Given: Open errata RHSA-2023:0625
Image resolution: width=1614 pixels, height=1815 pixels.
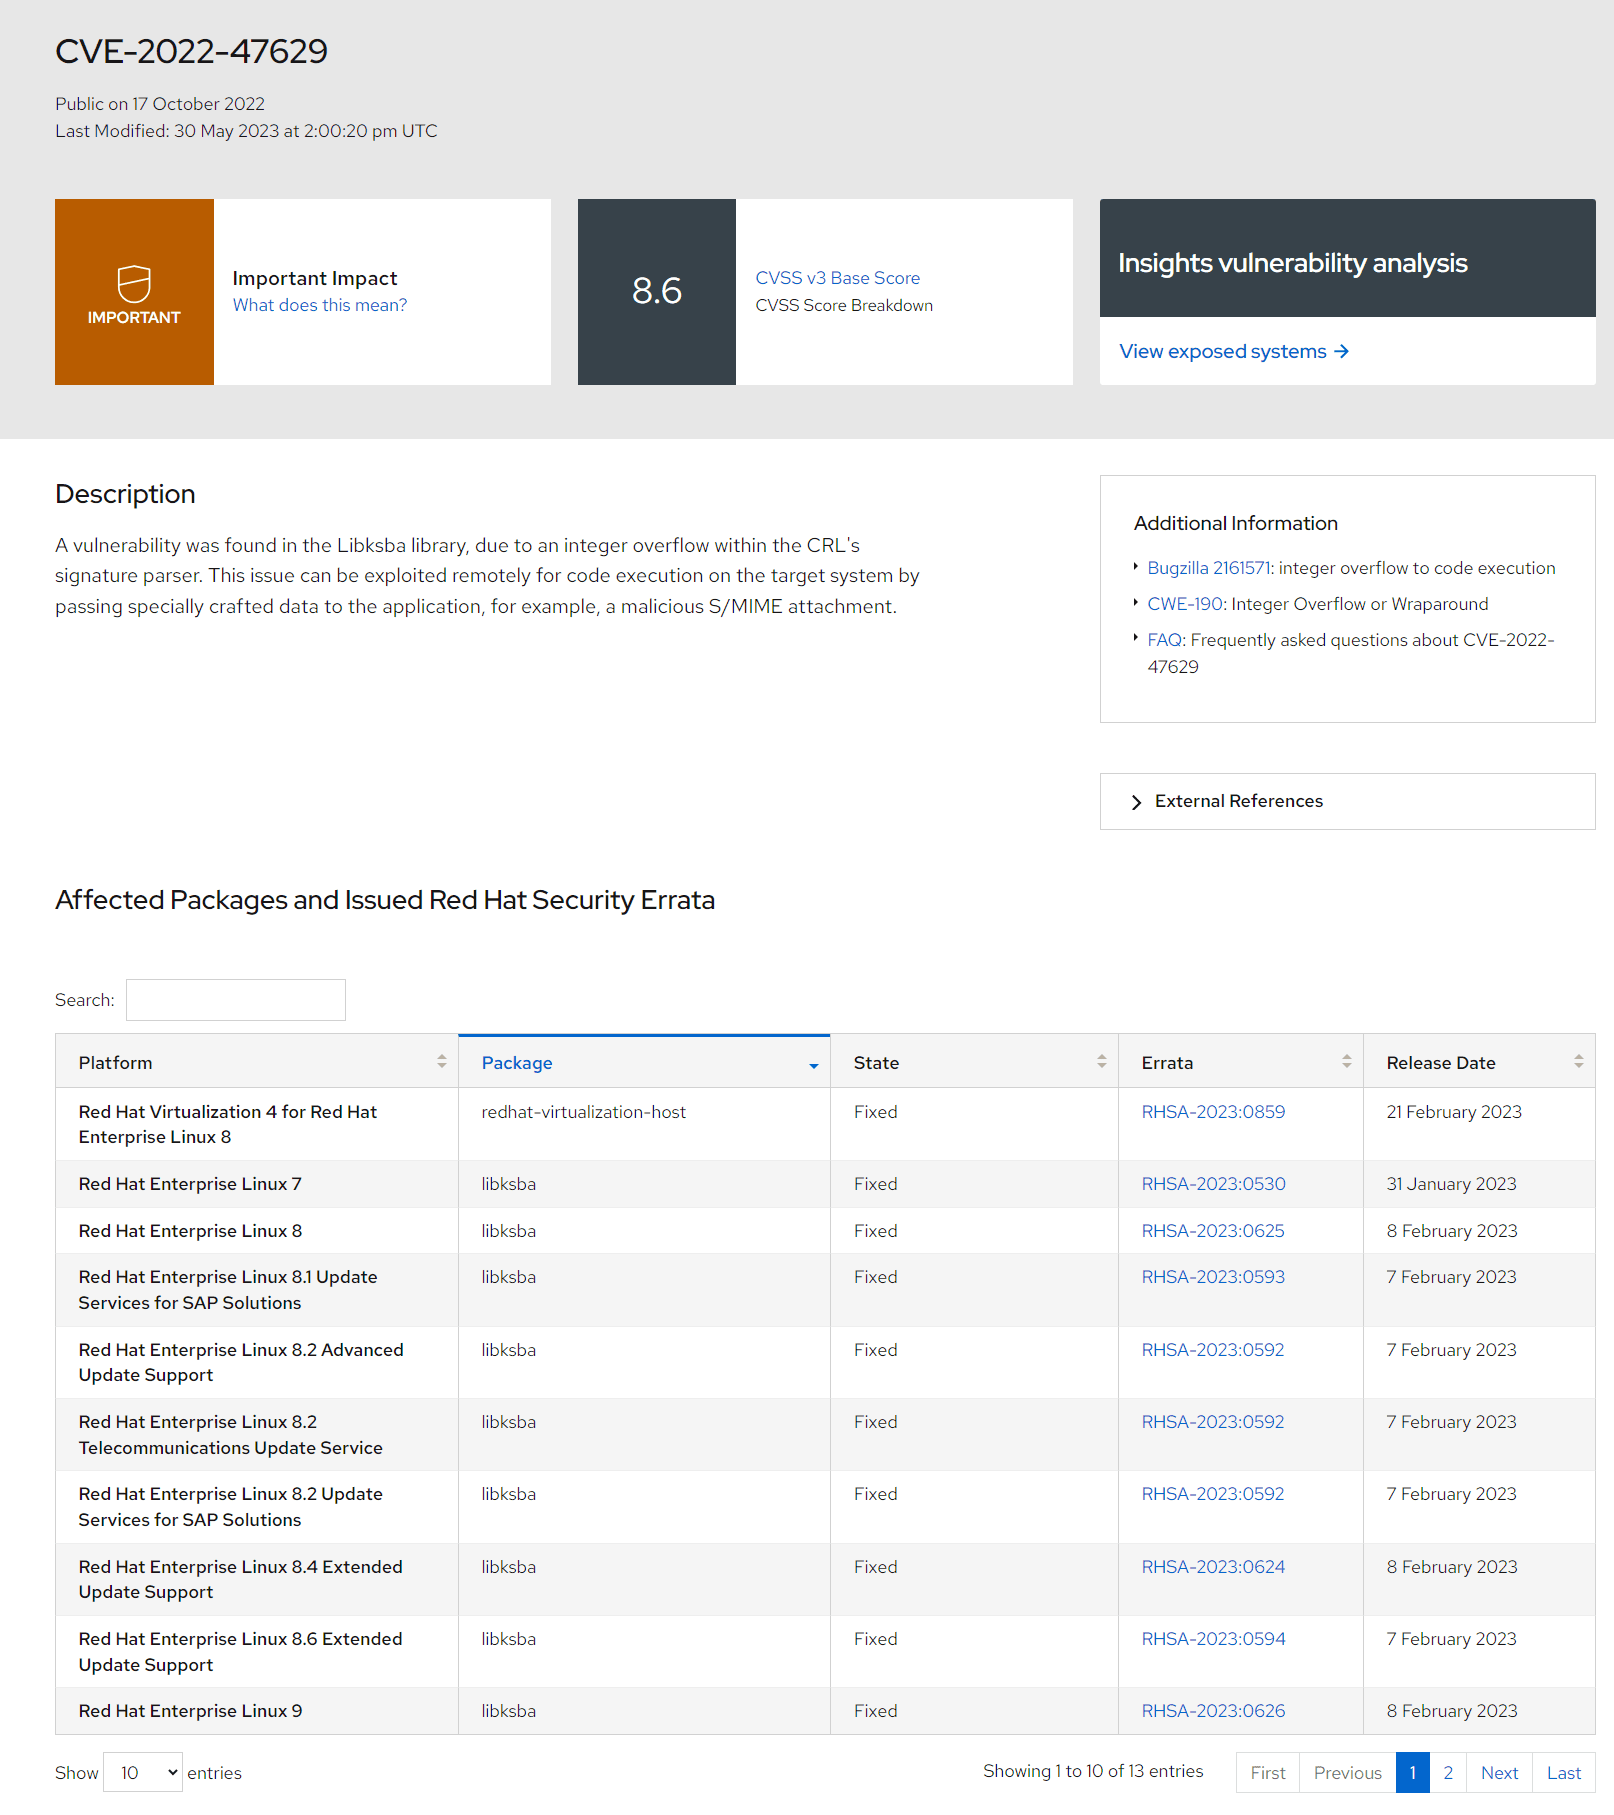Looking at the screenshot, I should tap(1213, 1231).
